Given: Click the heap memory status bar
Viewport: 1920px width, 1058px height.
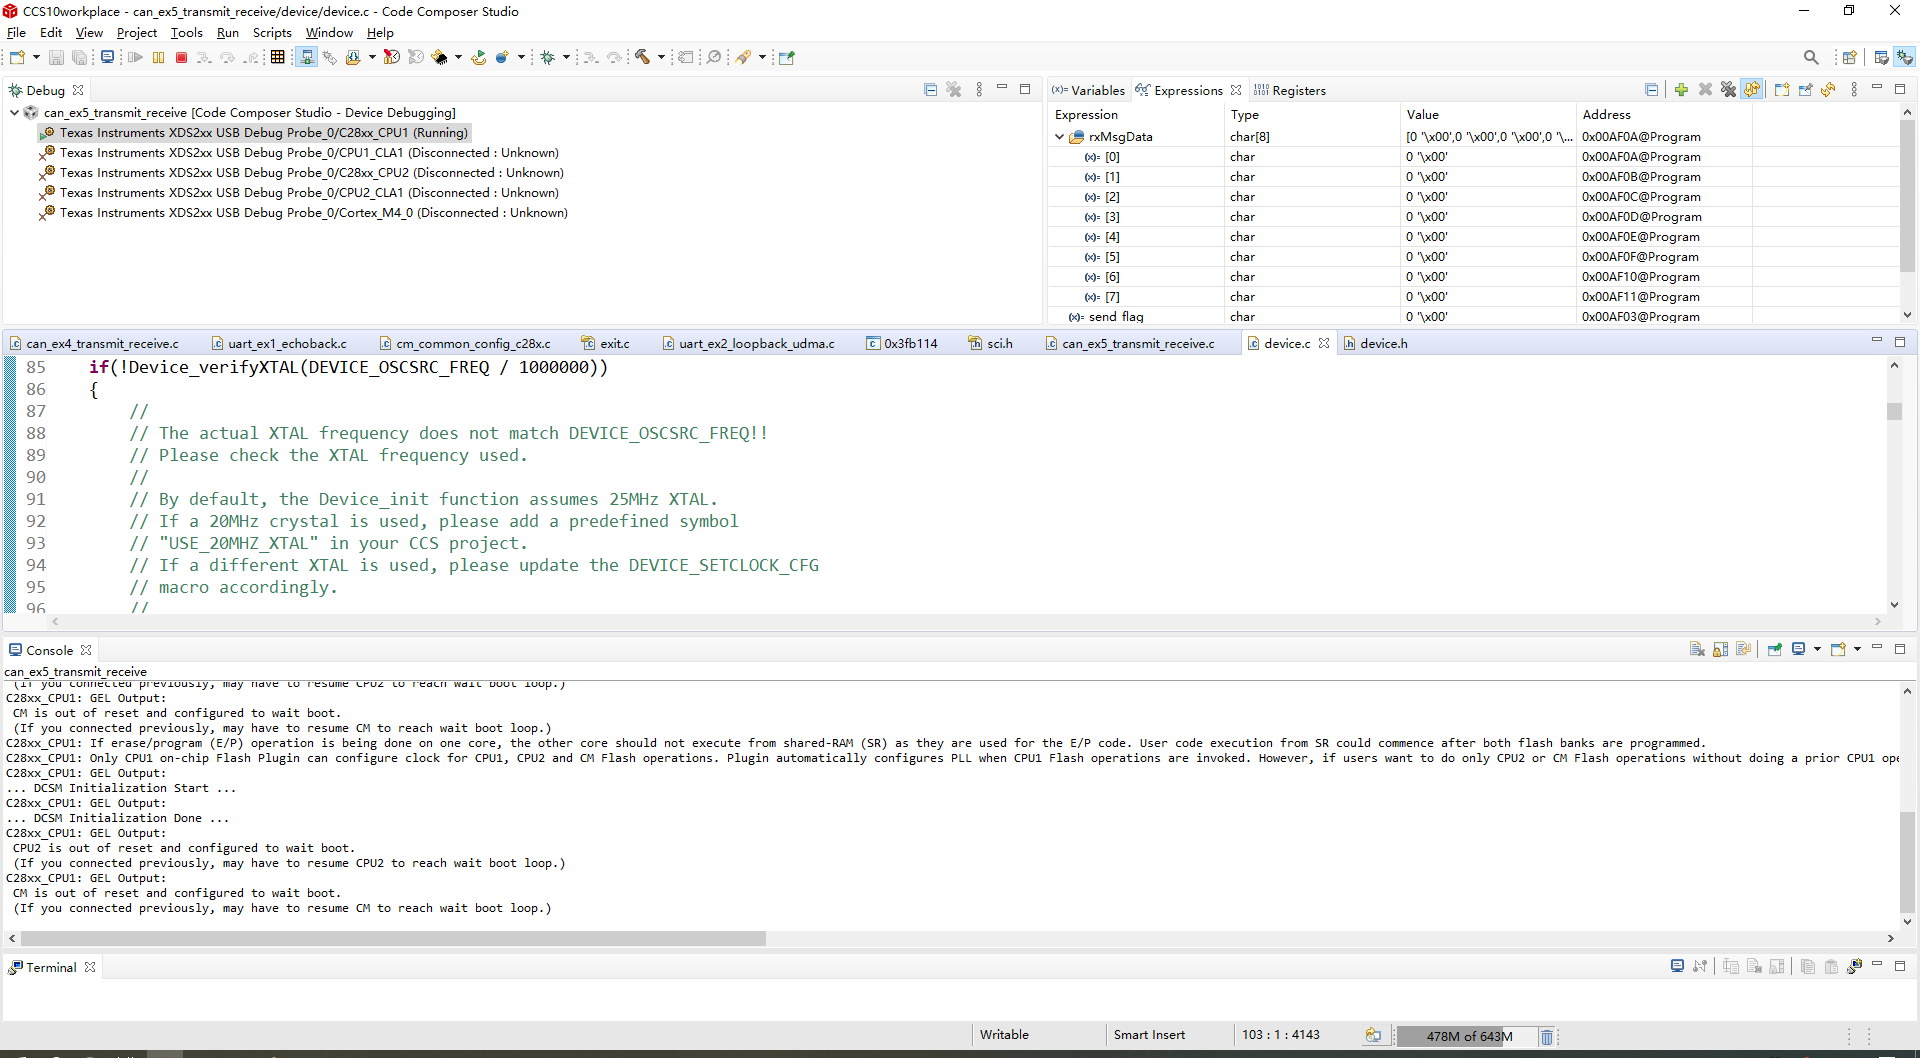Looking at the screenshot, I should click(1468, 1036).
